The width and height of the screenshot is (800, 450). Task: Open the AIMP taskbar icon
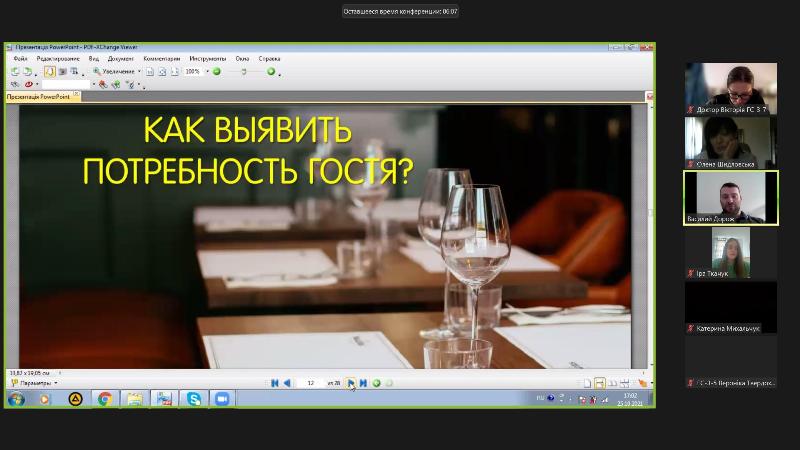[76, 399]
